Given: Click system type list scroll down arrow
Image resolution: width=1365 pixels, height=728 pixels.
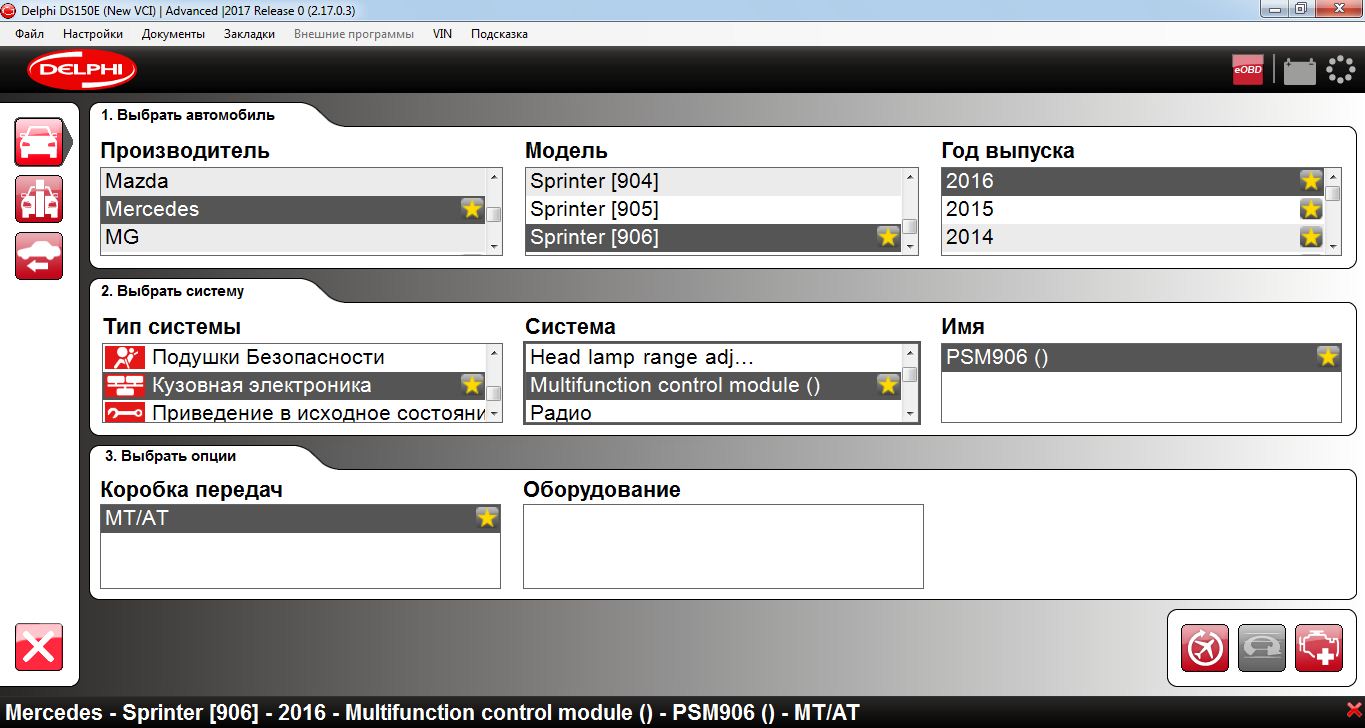Looking at the screenshot, I should click(494, 413).
